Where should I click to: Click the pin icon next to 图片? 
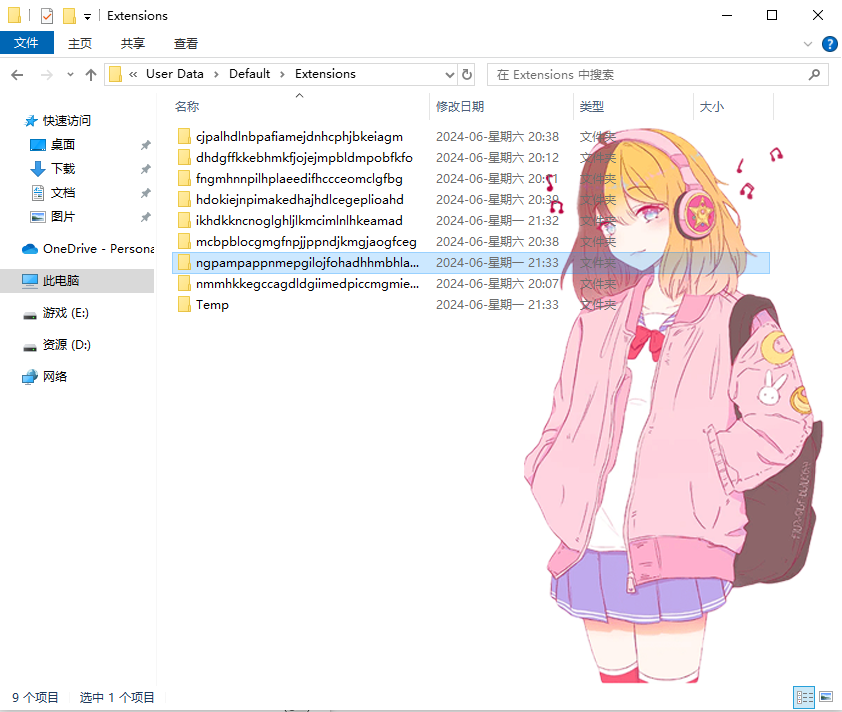point(146,217)
